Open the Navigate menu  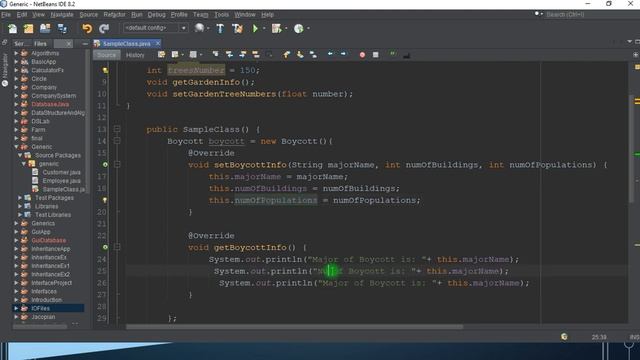62,15
